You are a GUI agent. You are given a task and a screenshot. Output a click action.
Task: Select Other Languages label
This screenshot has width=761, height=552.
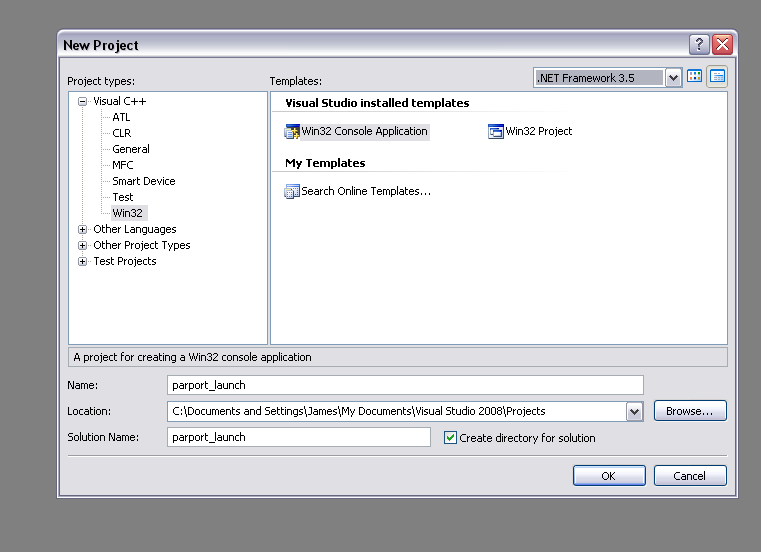click(x=135, y=229)
